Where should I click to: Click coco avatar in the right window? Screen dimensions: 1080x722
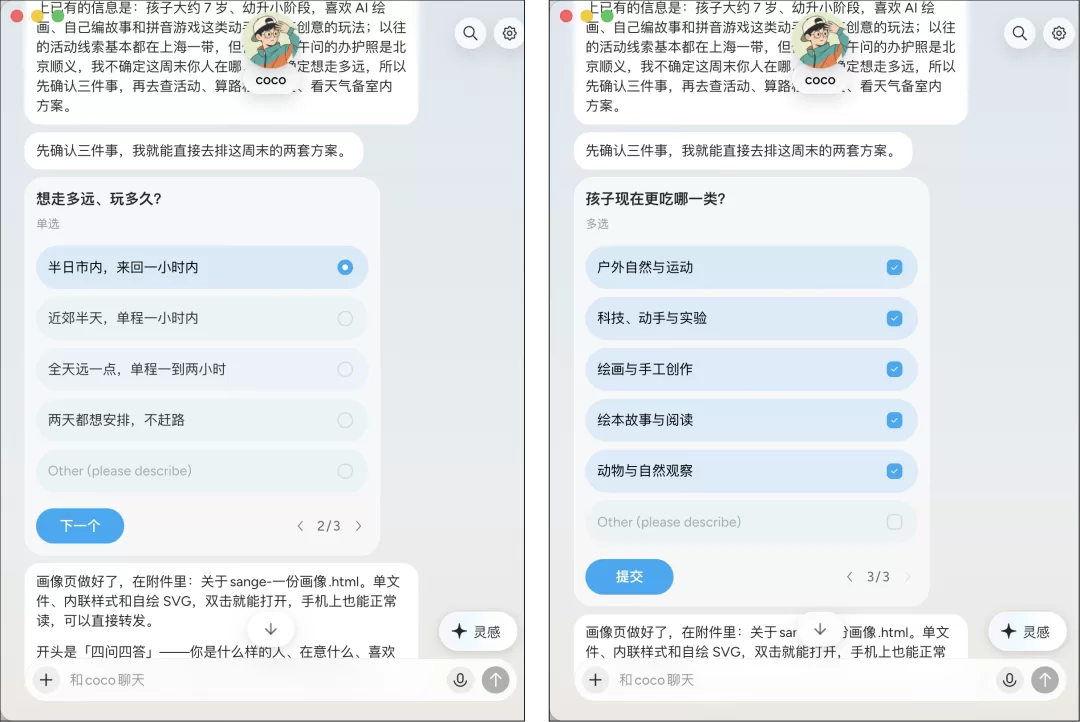[x=820, y=43]
